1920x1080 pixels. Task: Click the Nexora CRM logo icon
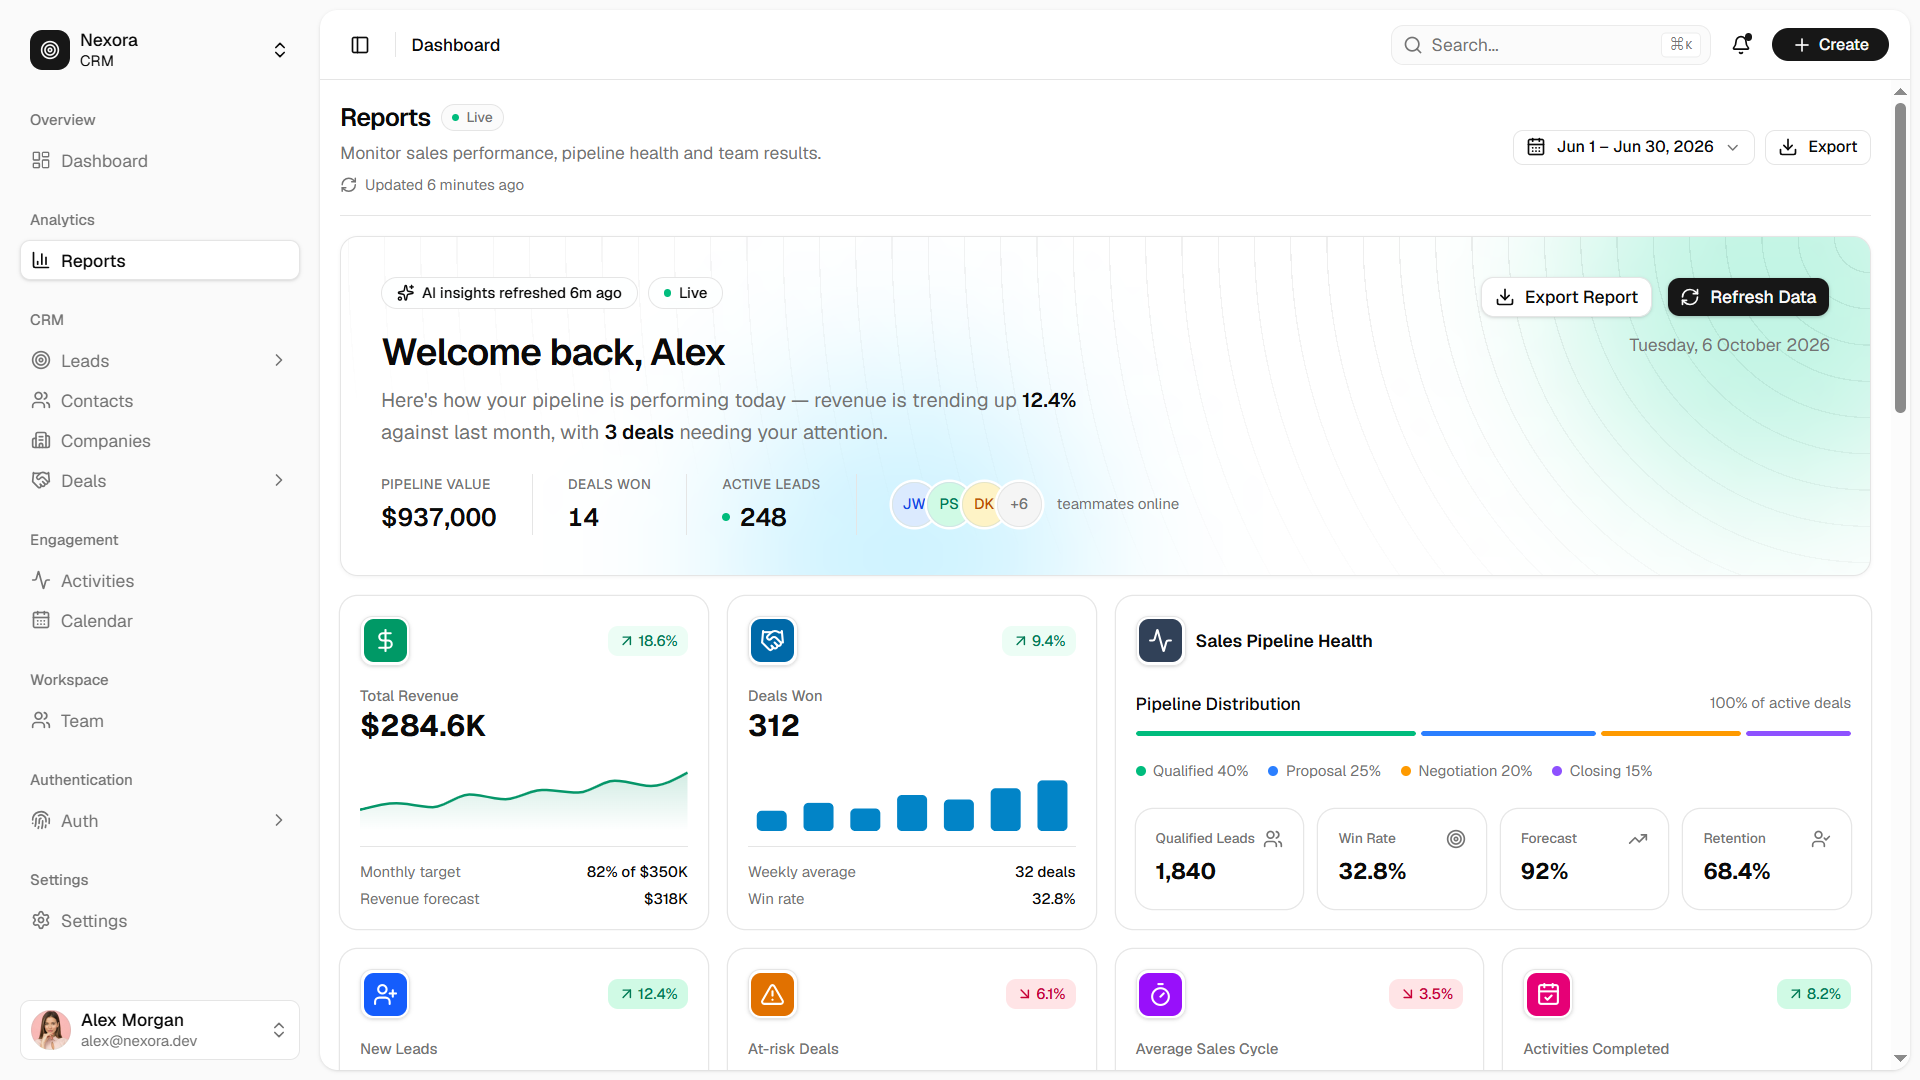click(x=50, y=50)
